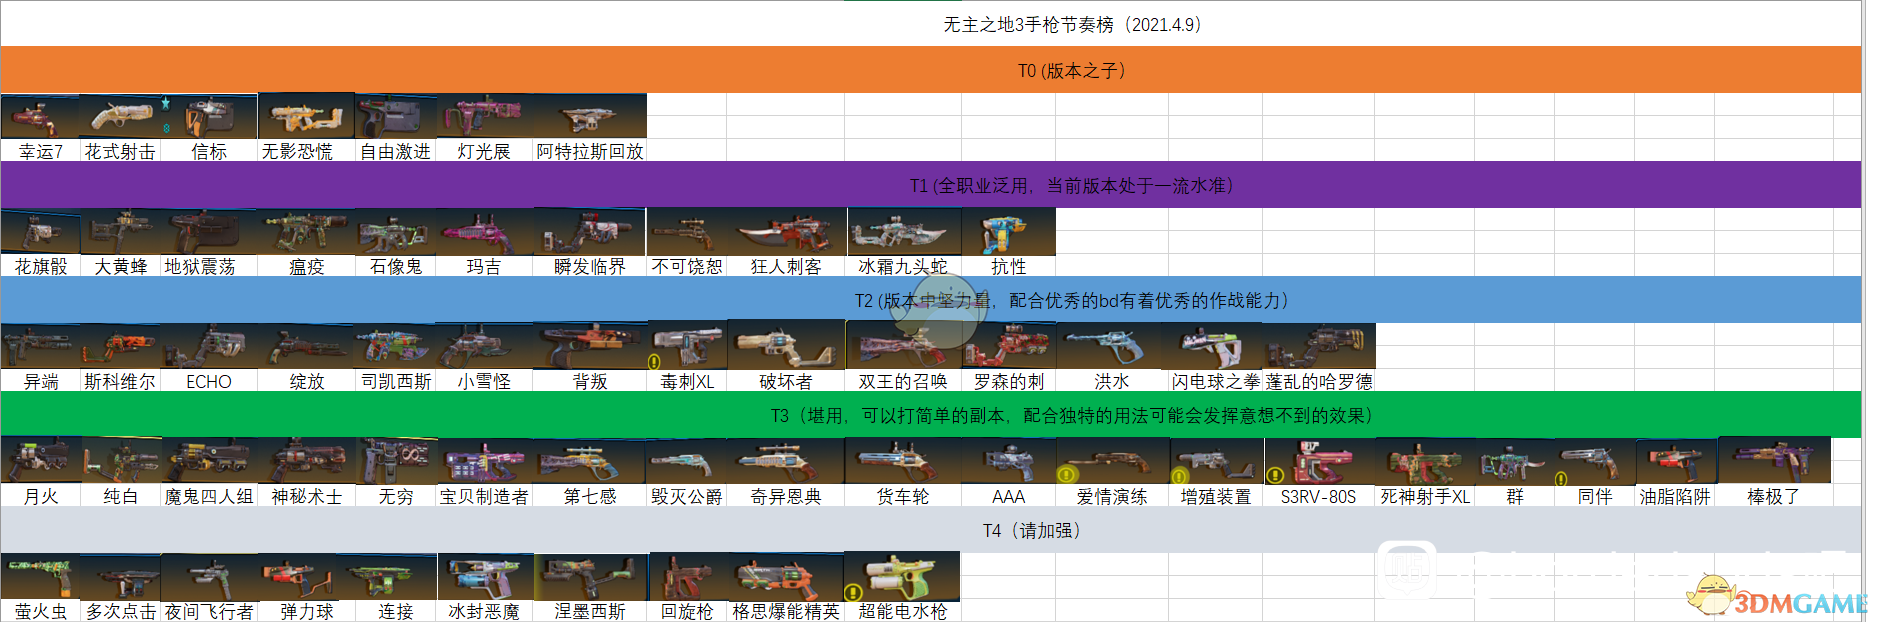Click the 幸运7 pistol image

(x=40, y=117)
